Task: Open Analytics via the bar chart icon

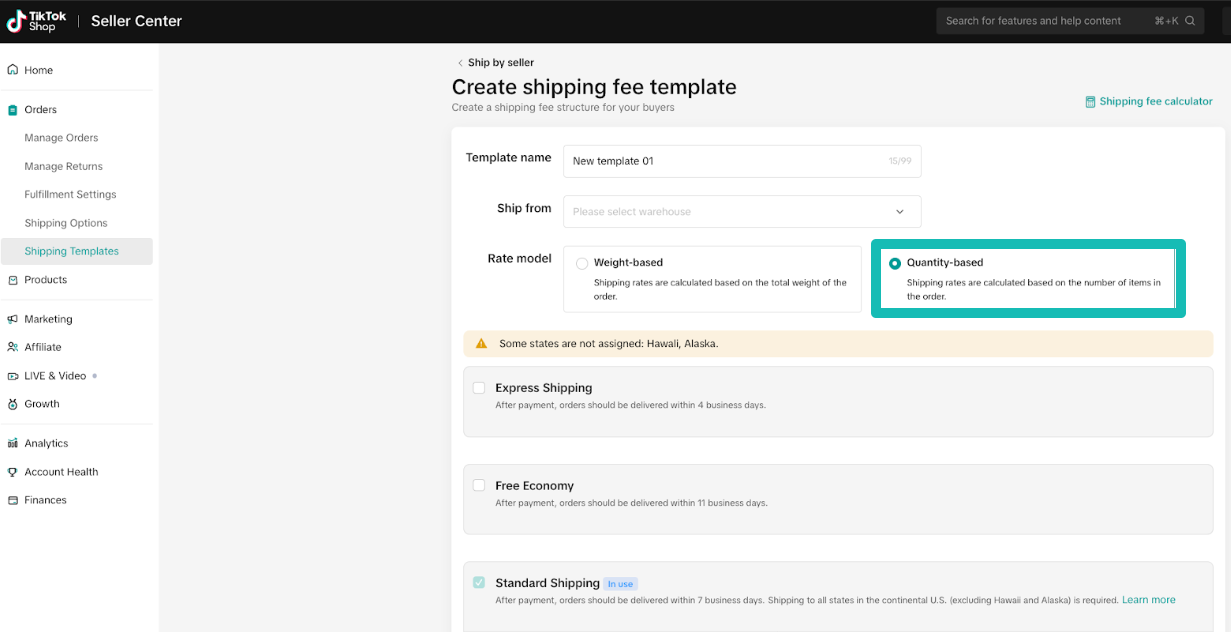Action: tap(14, 443)
